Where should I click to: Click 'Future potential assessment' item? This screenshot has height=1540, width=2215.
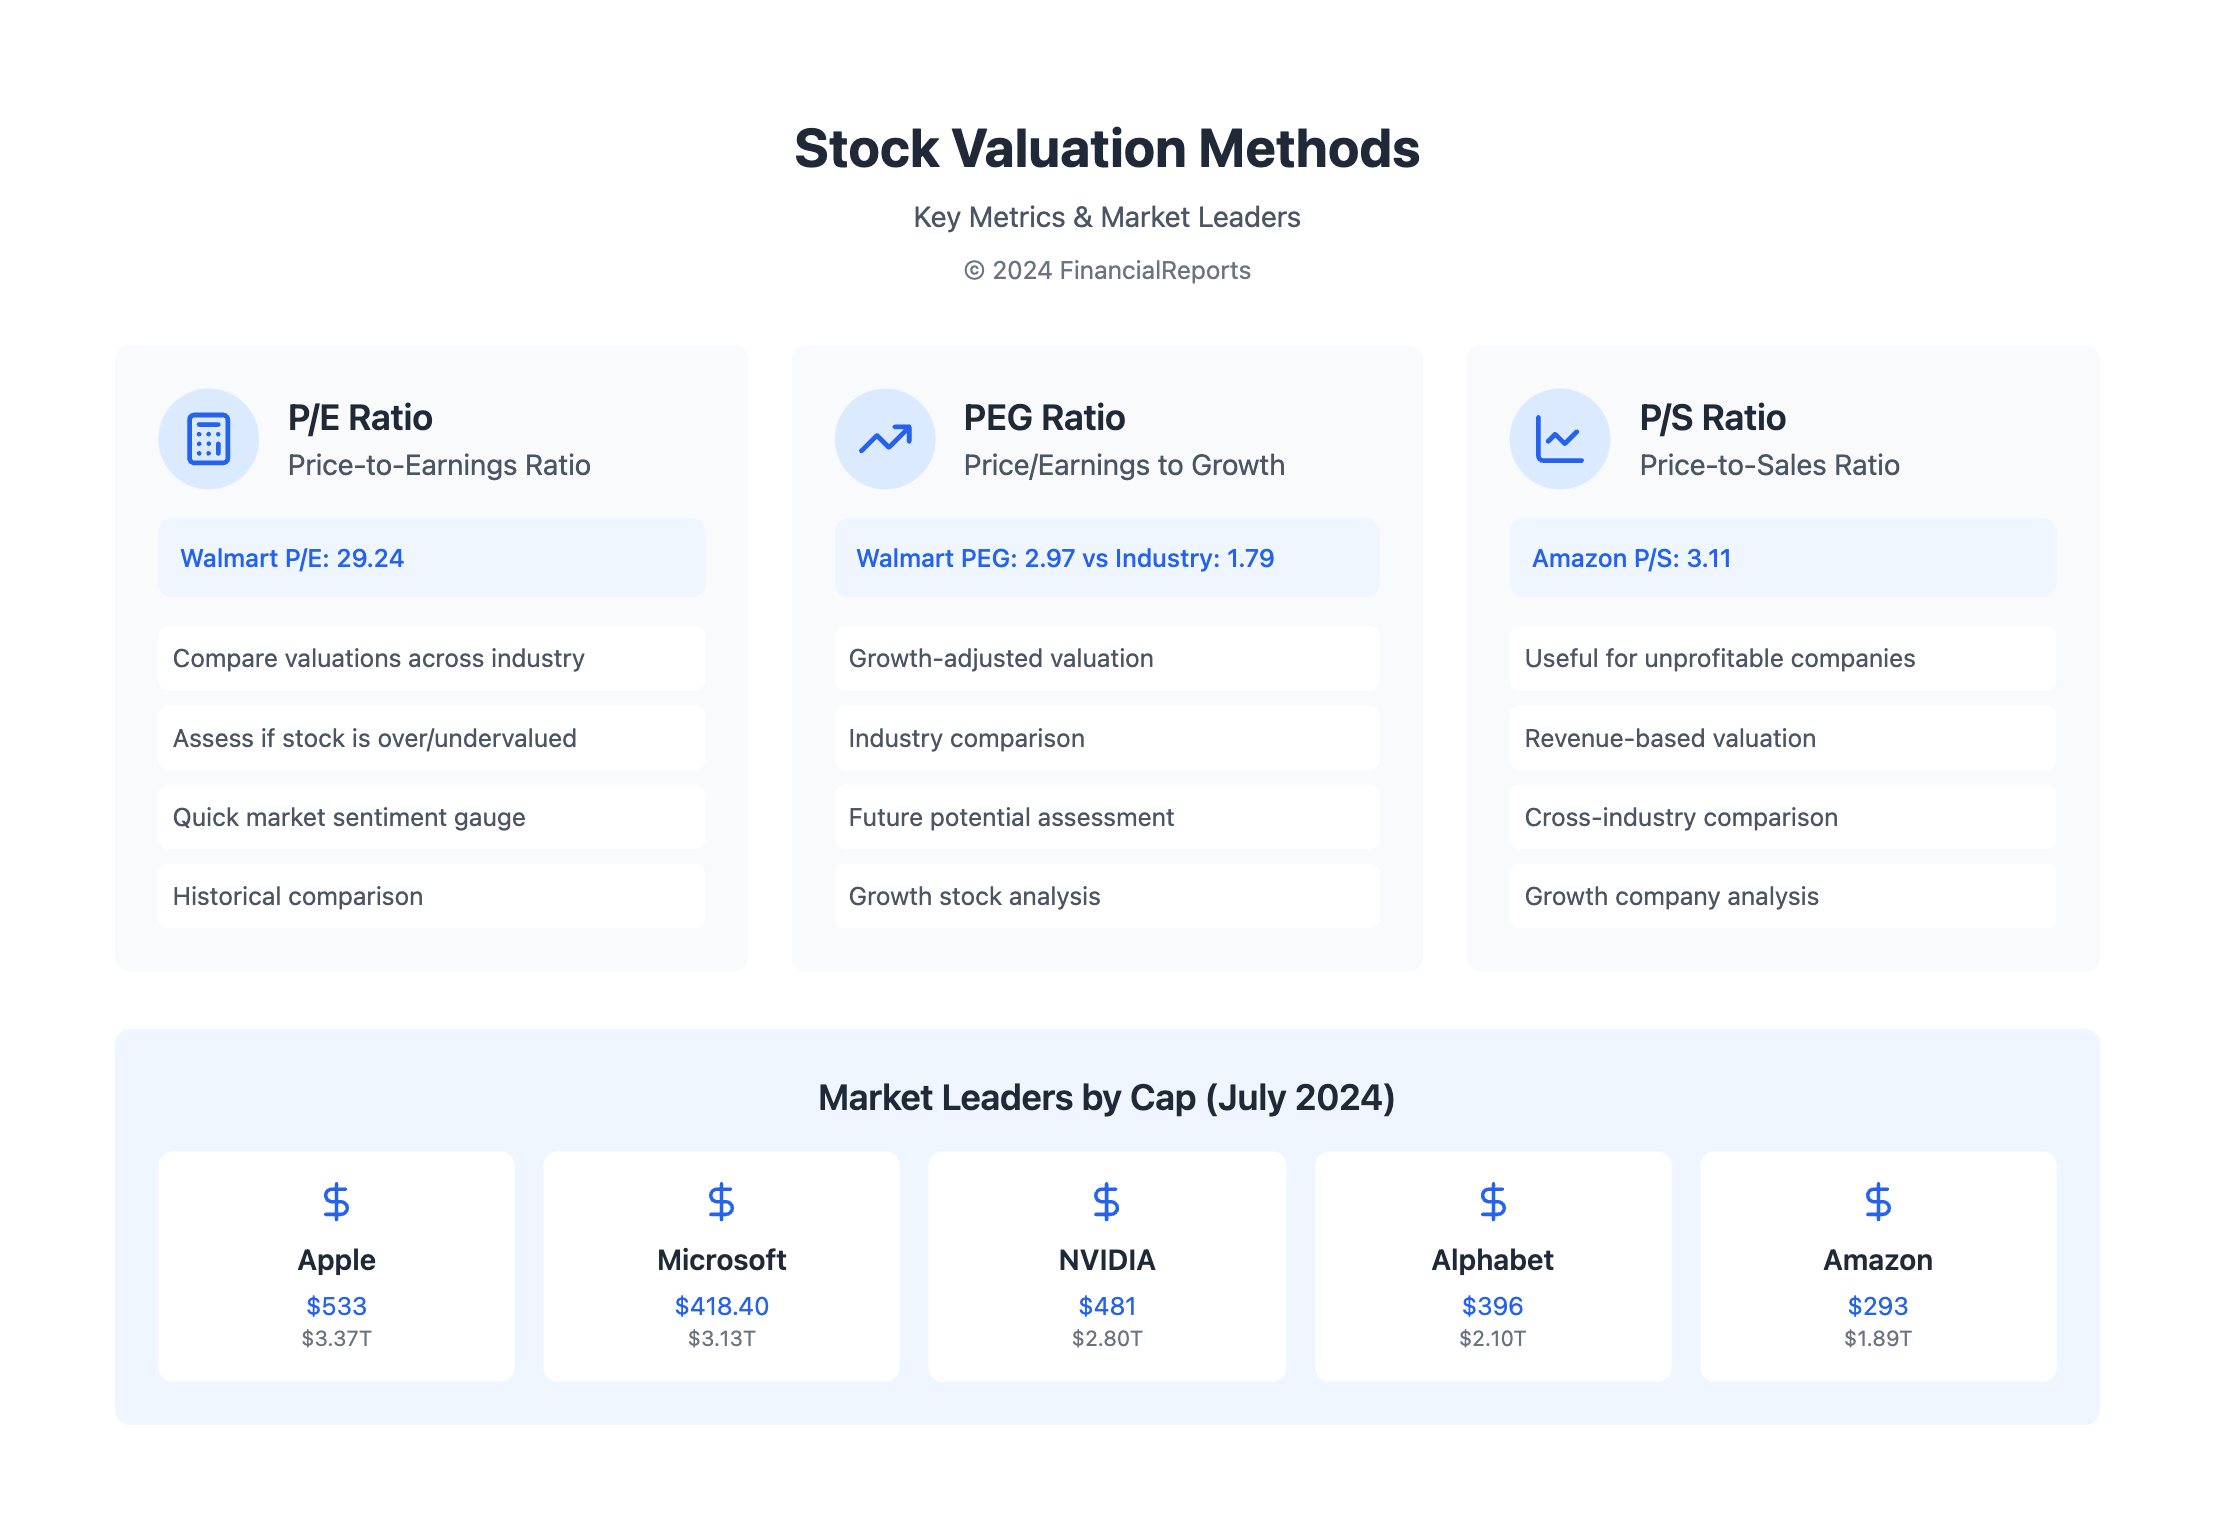(1106, 817)
